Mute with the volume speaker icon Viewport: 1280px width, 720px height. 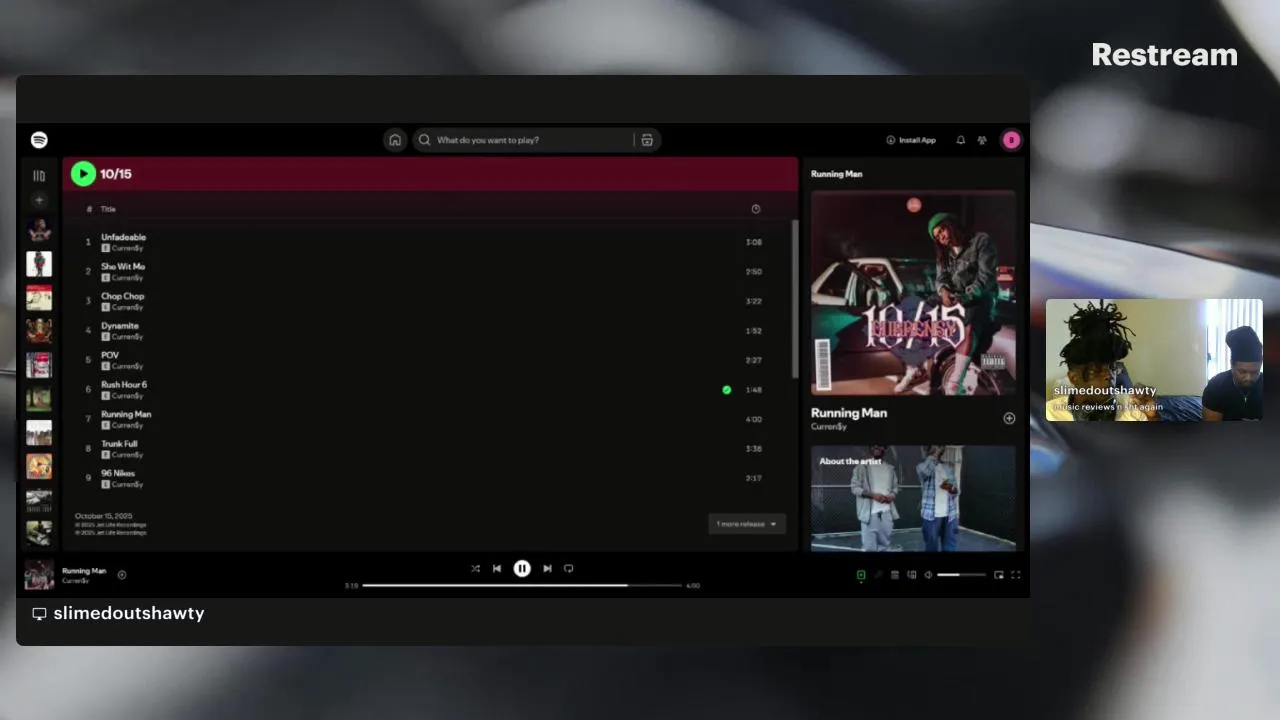pyautogui.click(x=928, y=575)
